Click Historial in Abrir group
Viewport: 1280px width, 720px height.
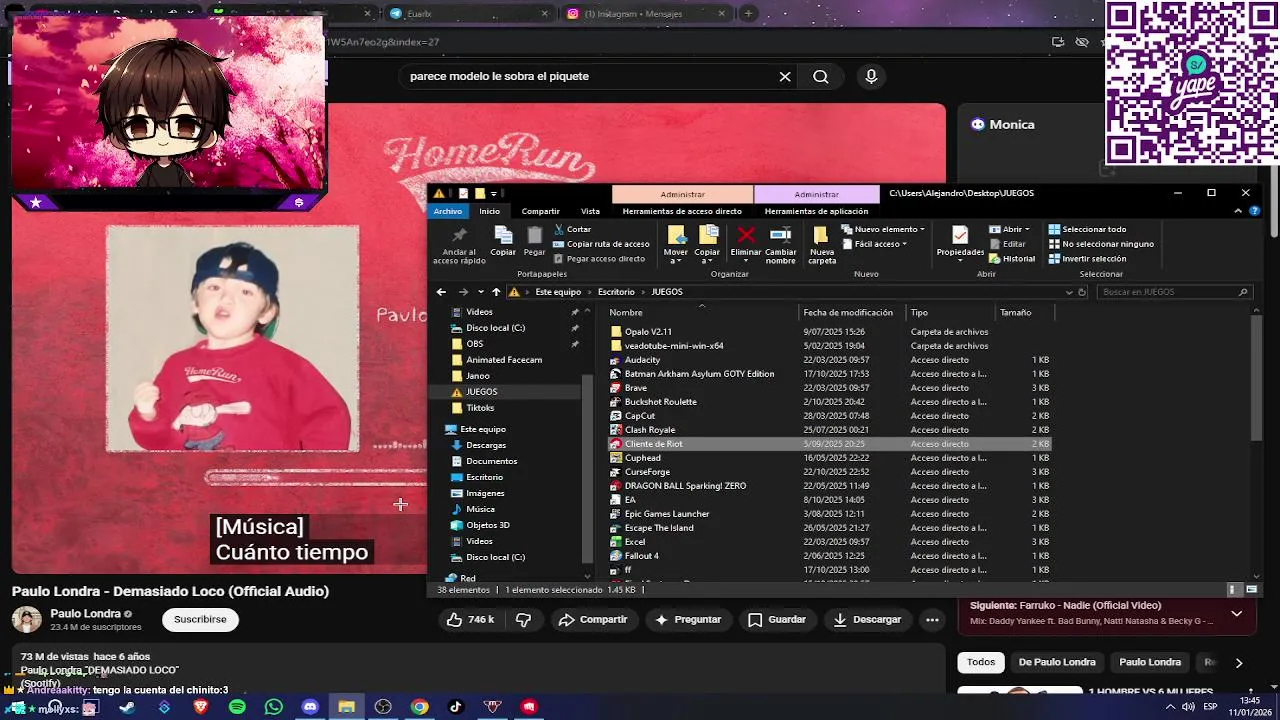(x=1012, y=259)
